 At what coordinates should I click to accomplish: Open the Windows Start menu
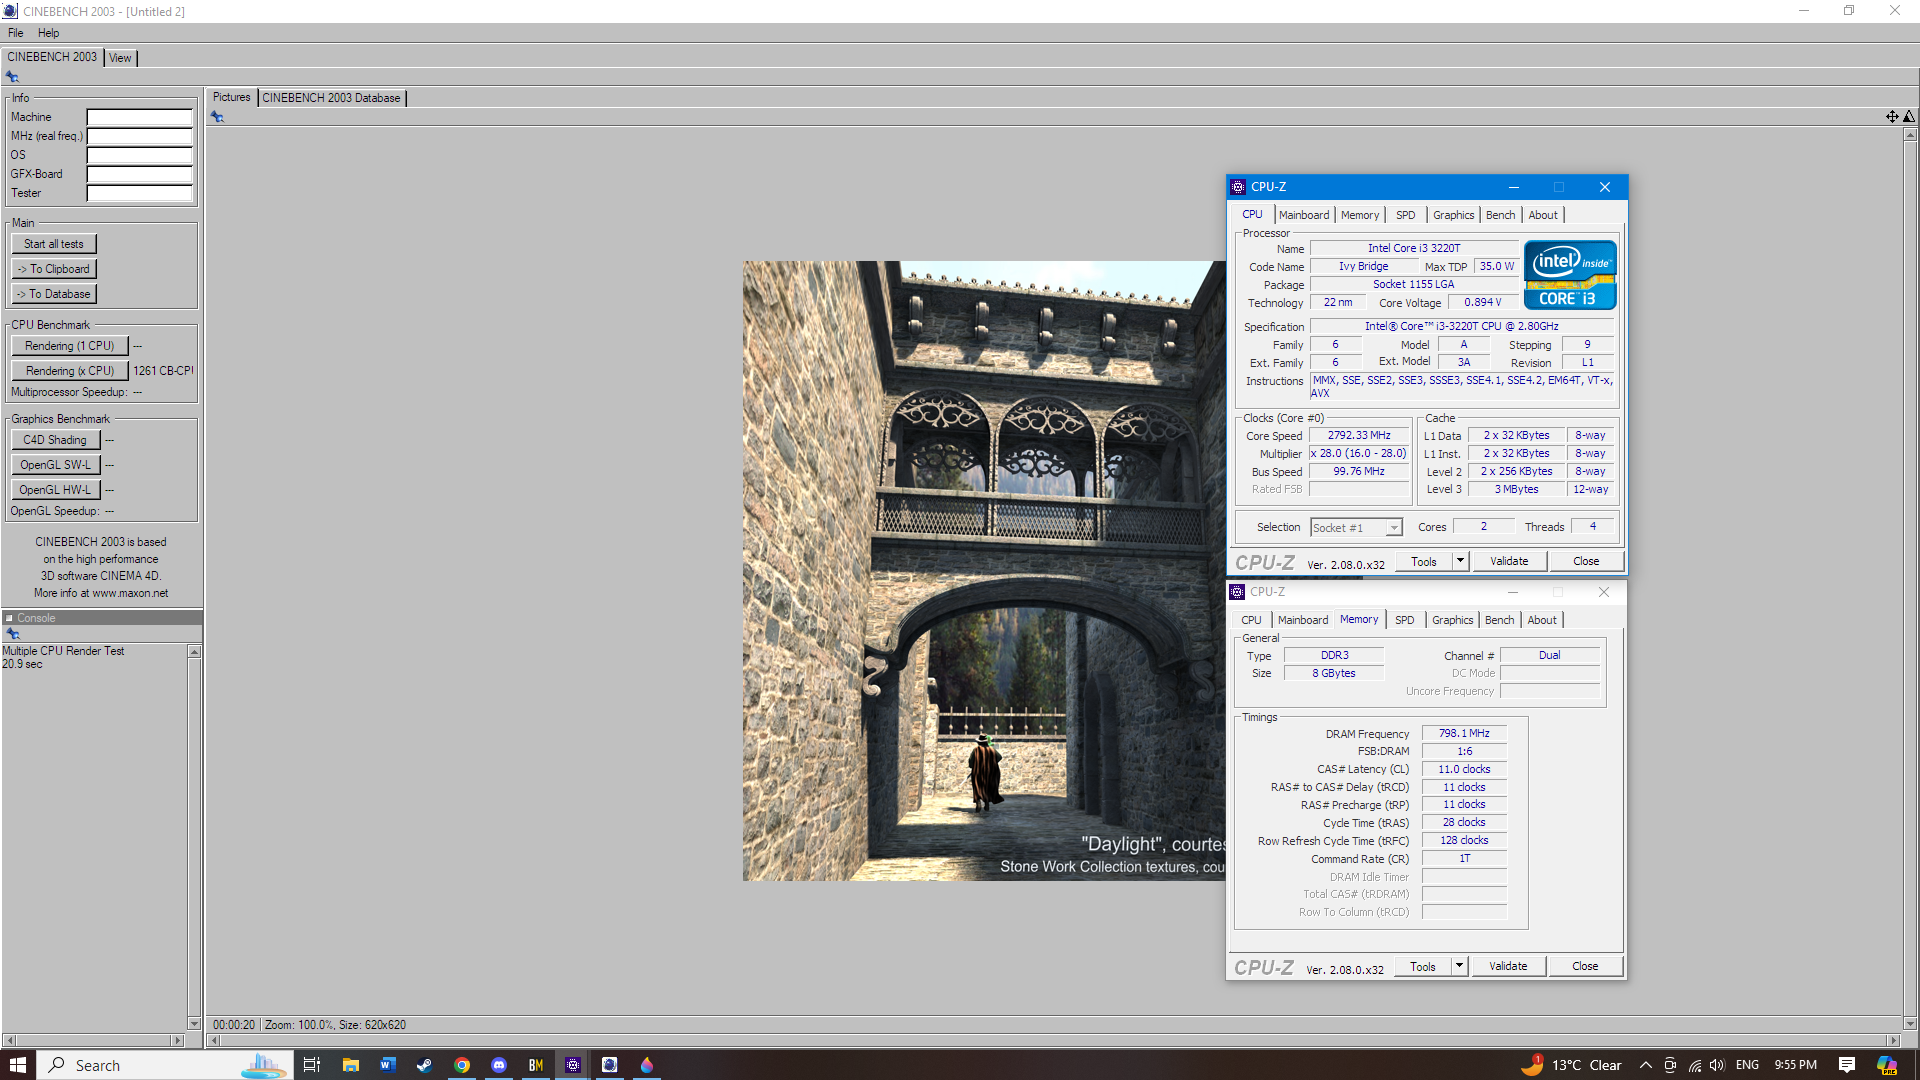18,1065
